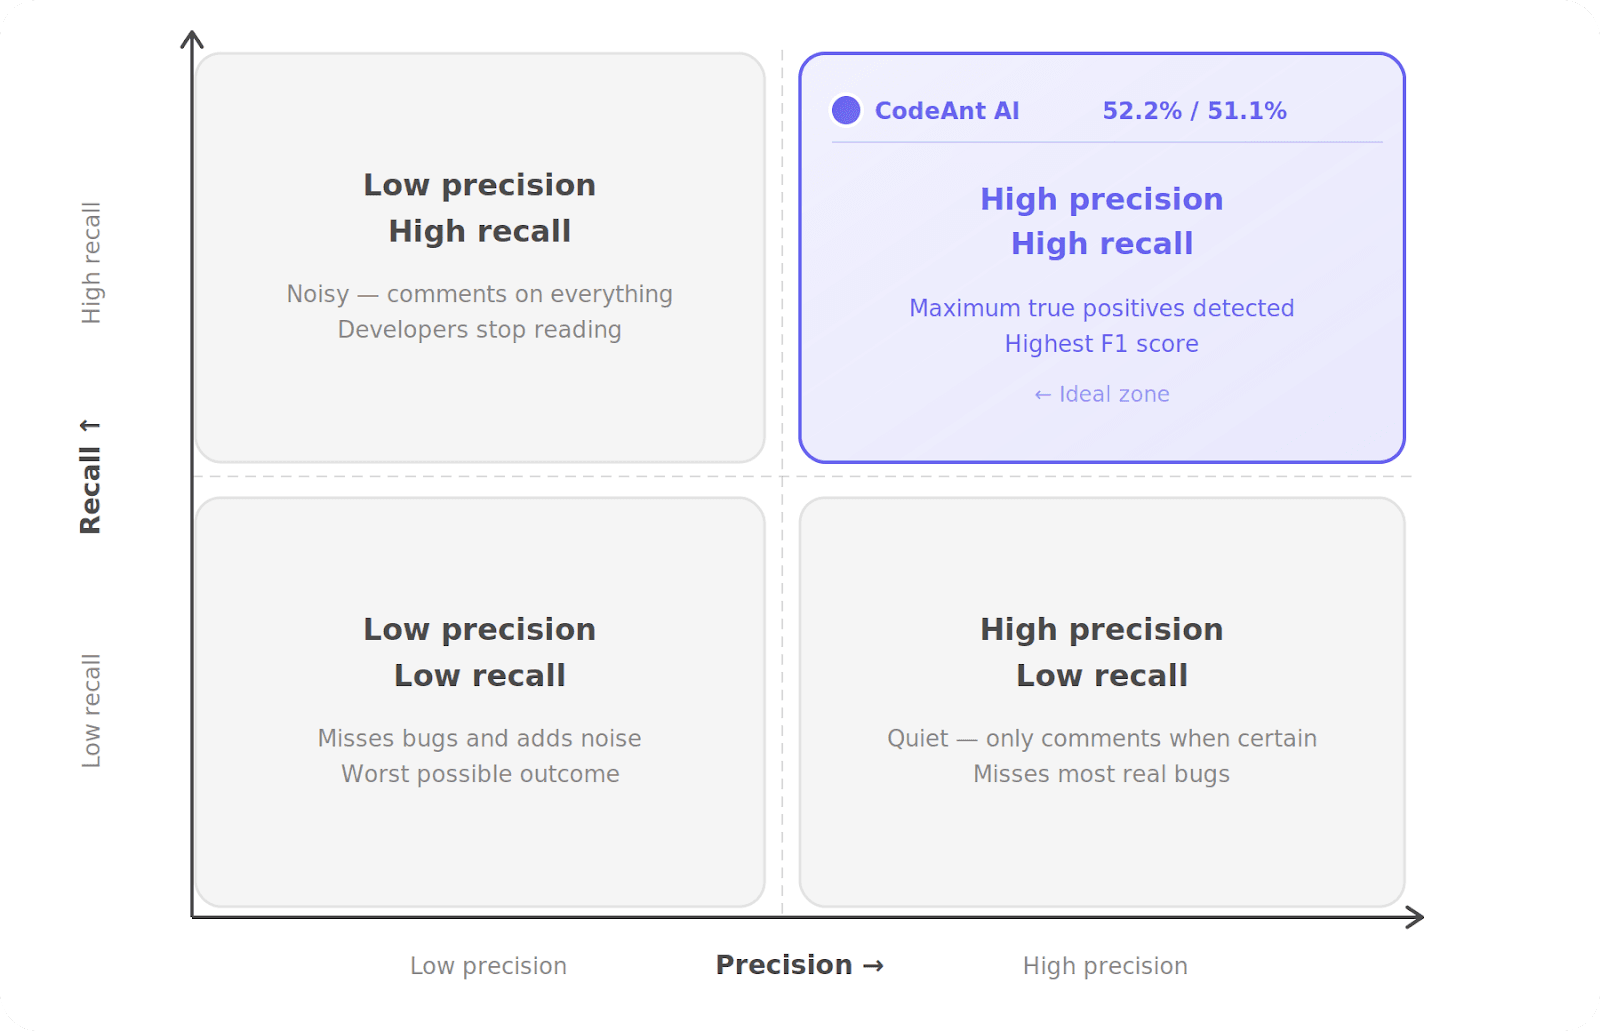
Task: Click Noisy comments on everything text
Action: pos(479,294)
